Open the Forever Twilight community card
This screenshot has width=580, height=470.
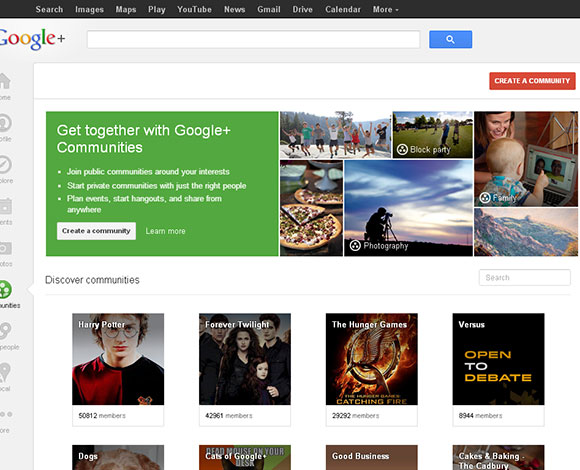pyautogui.click(x=245, y=369)
